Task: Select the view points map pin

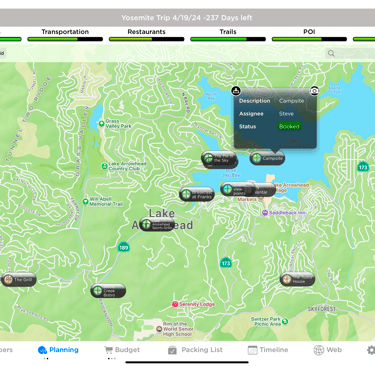Action: point(238,190)
